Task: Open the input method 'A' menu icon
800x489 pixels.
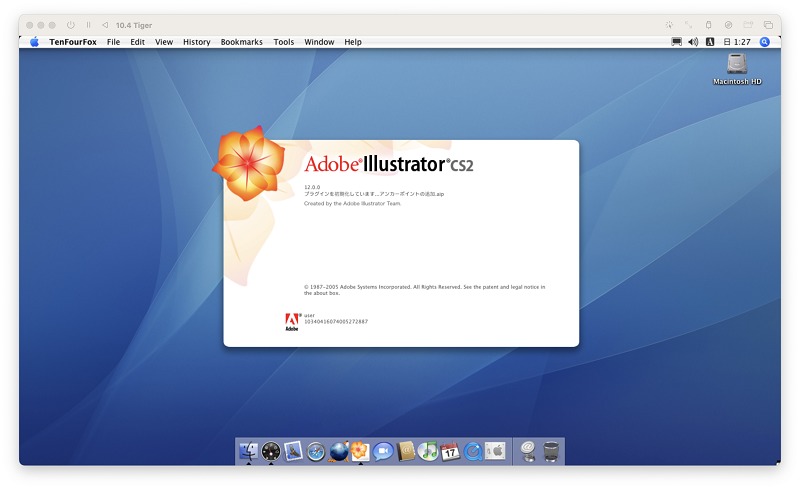Action: tap(710, 42)
